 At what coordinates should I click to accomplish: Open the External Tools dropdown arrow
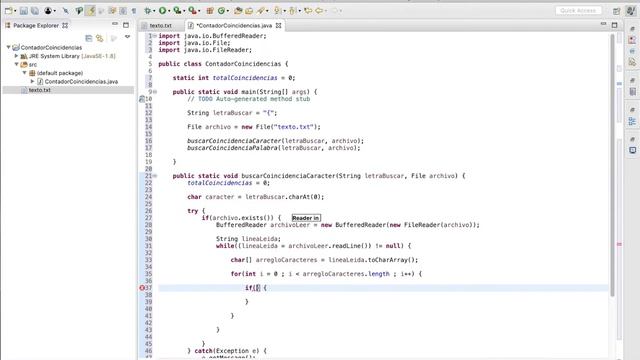[199, 11]
